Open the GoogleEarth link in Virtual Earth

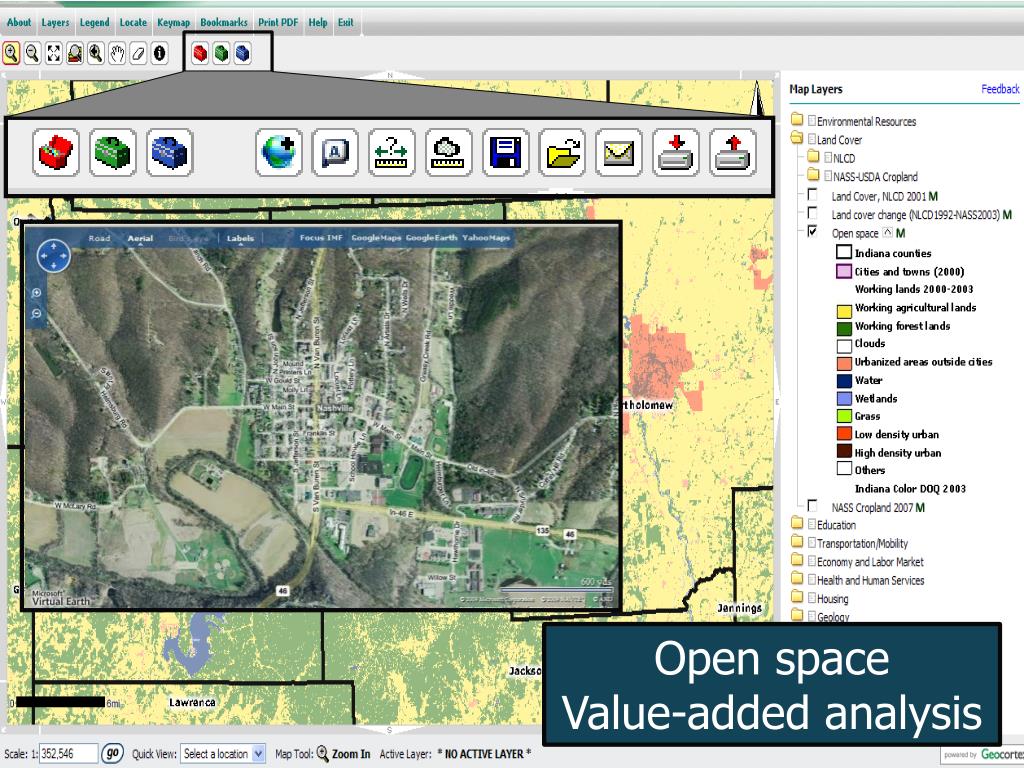pyautogui.click(x=431, y=238)
